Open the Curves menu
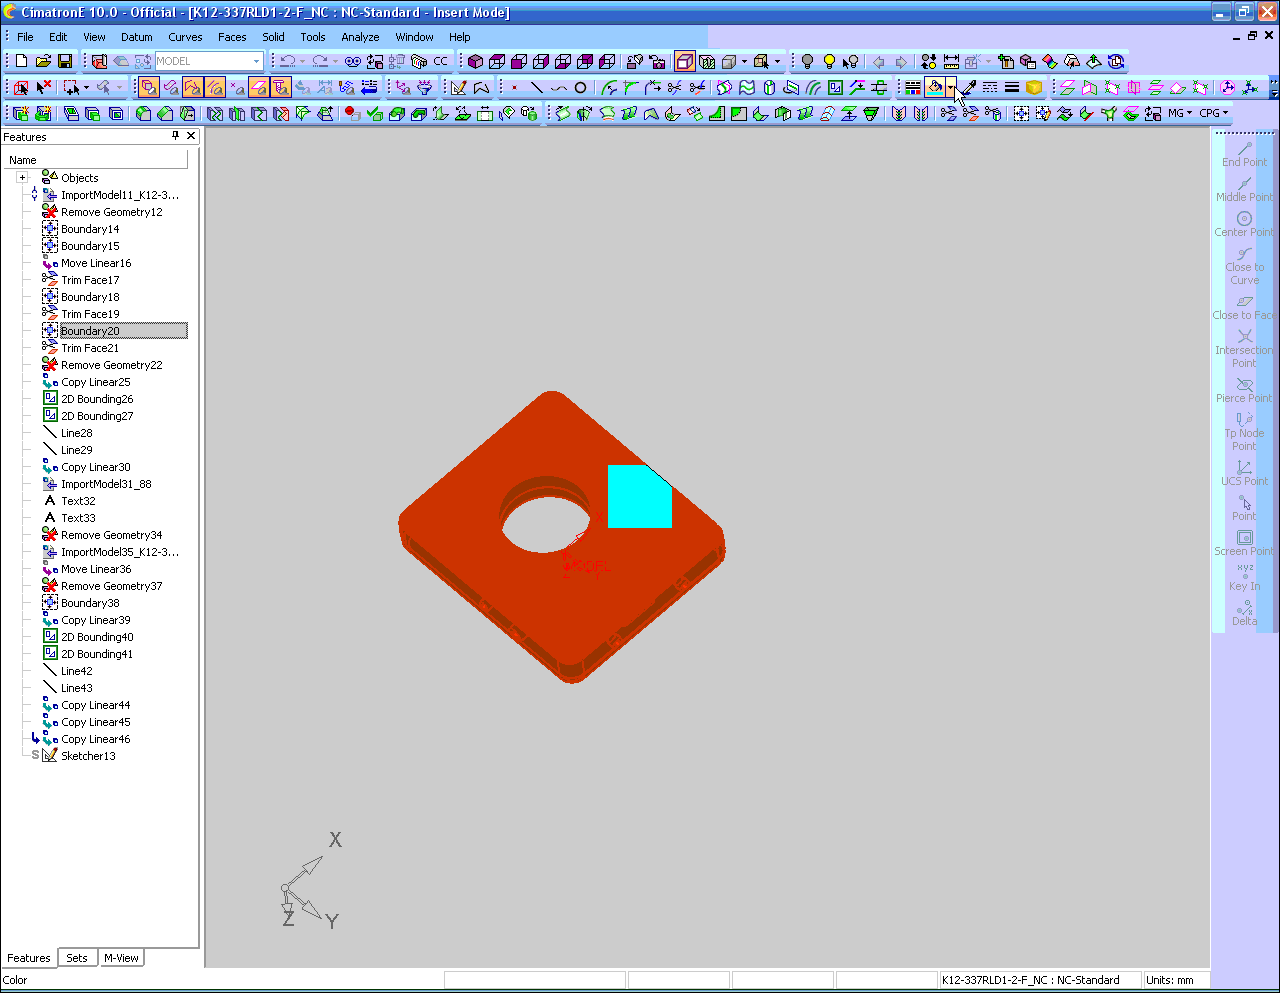1280x993 pixels. click(x=185, y=37)
